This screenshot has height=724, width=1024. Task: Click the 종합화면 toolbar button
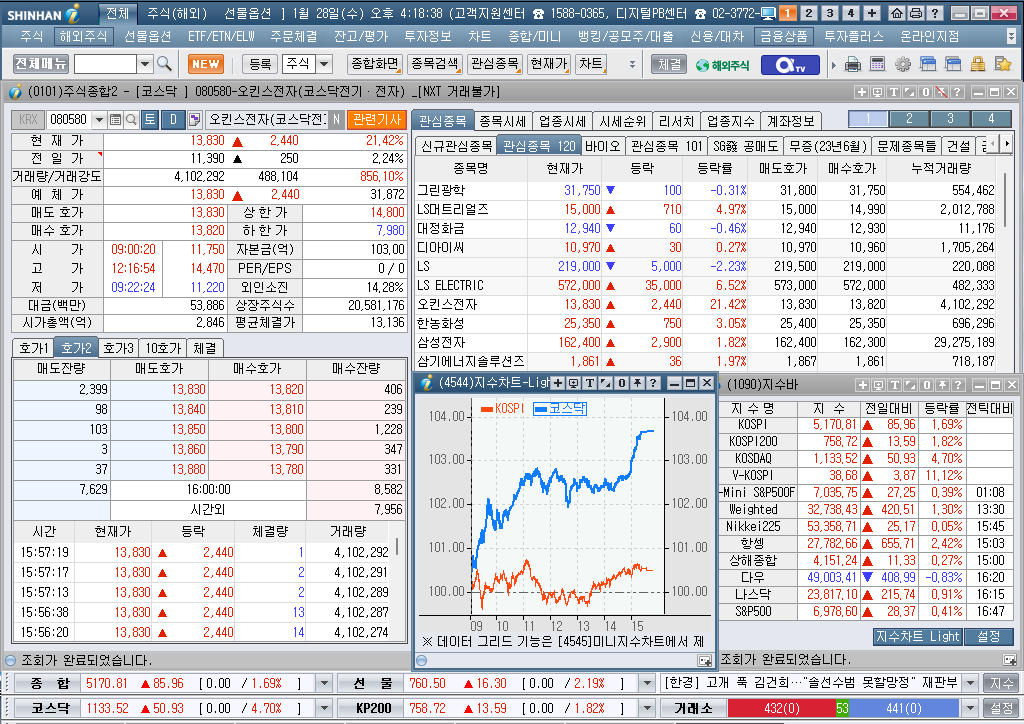point(375,64)
